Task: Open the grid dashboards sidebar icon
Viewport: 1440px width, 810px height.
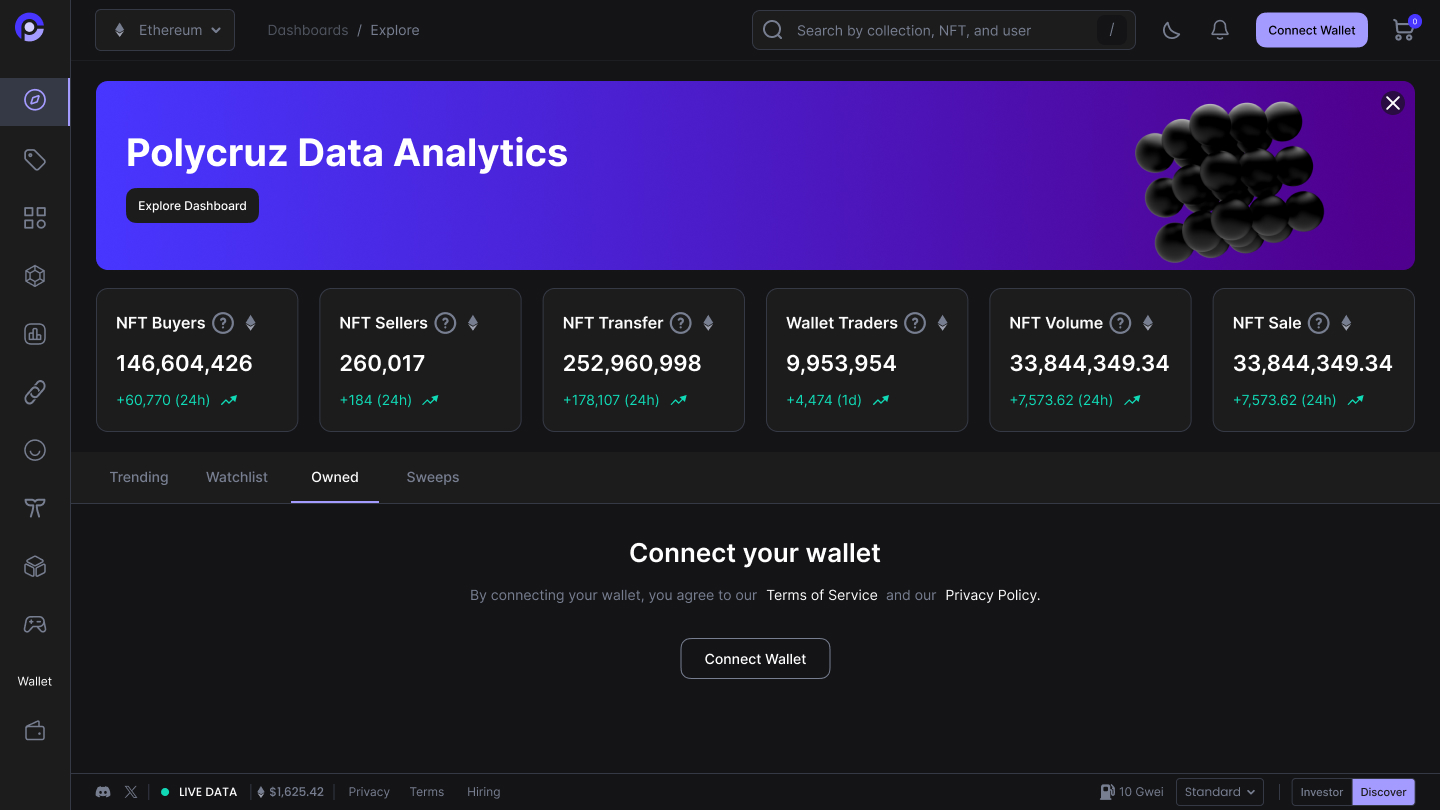Action: [35, 218]
